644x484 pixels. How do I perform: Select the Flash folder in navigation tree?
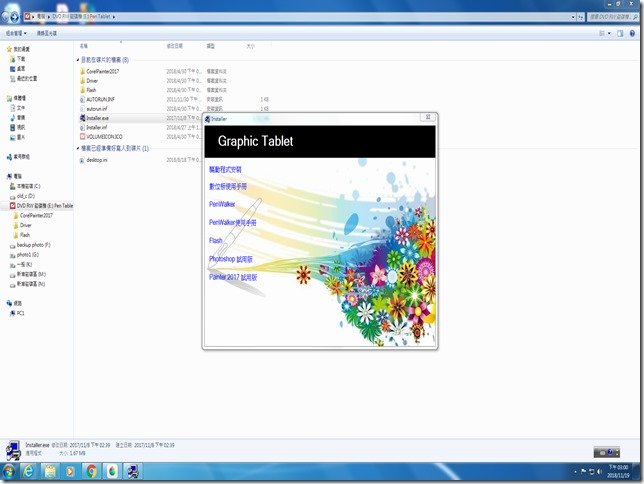click(25, 235)
